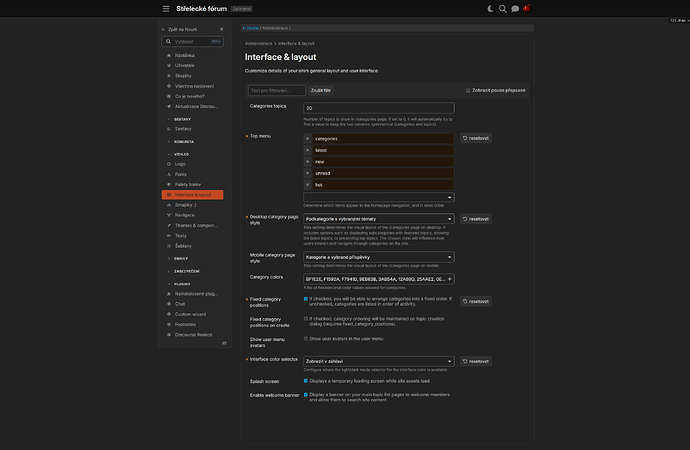The width and height of the screenshot is (690, 450).
Task: Open 'Co je nového?' sidebar item
Action: click(x=192, y=96)
